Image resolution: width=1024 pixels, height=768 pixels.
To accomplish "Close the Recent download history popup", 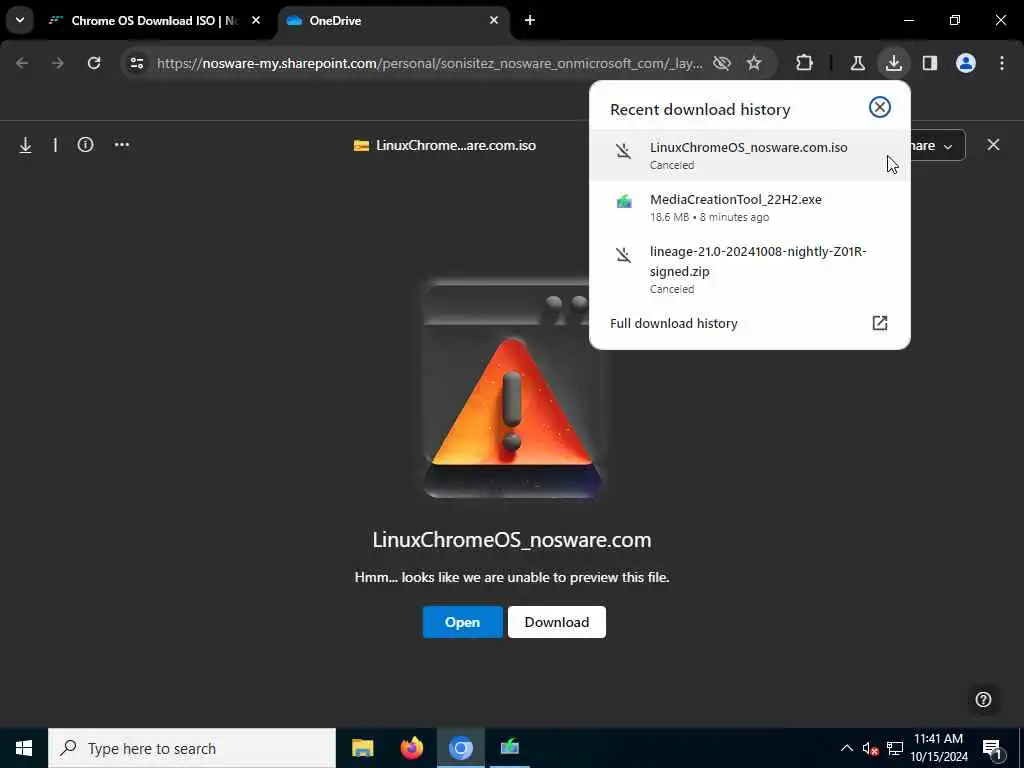I will (880, 107).
